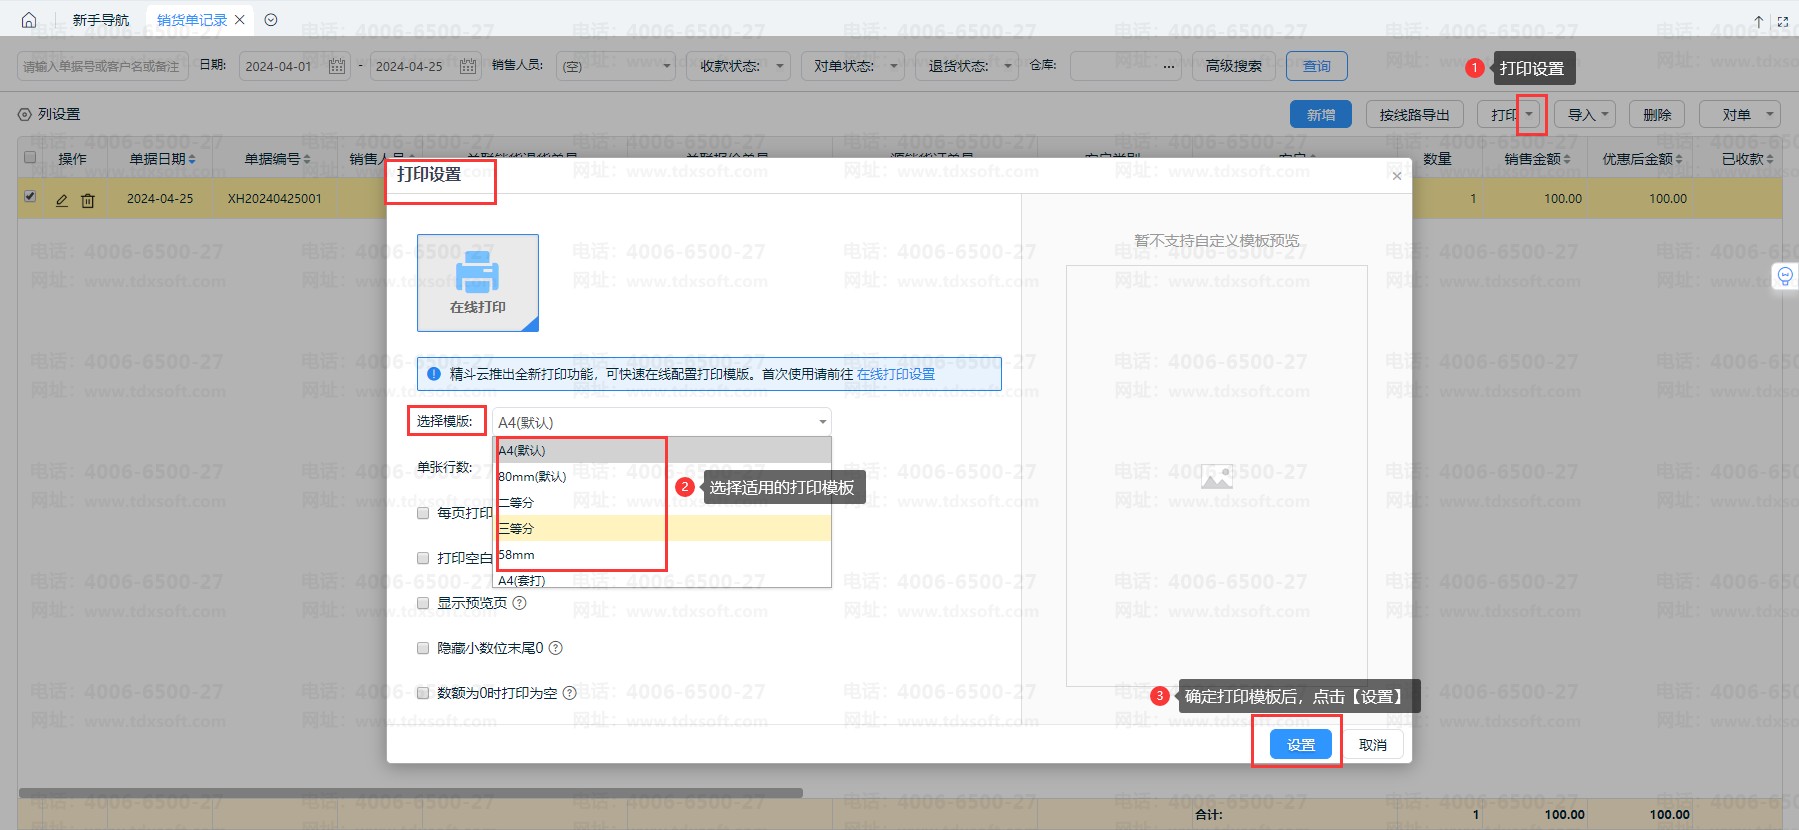Switch to 新手导航 tab

(101, 20)
